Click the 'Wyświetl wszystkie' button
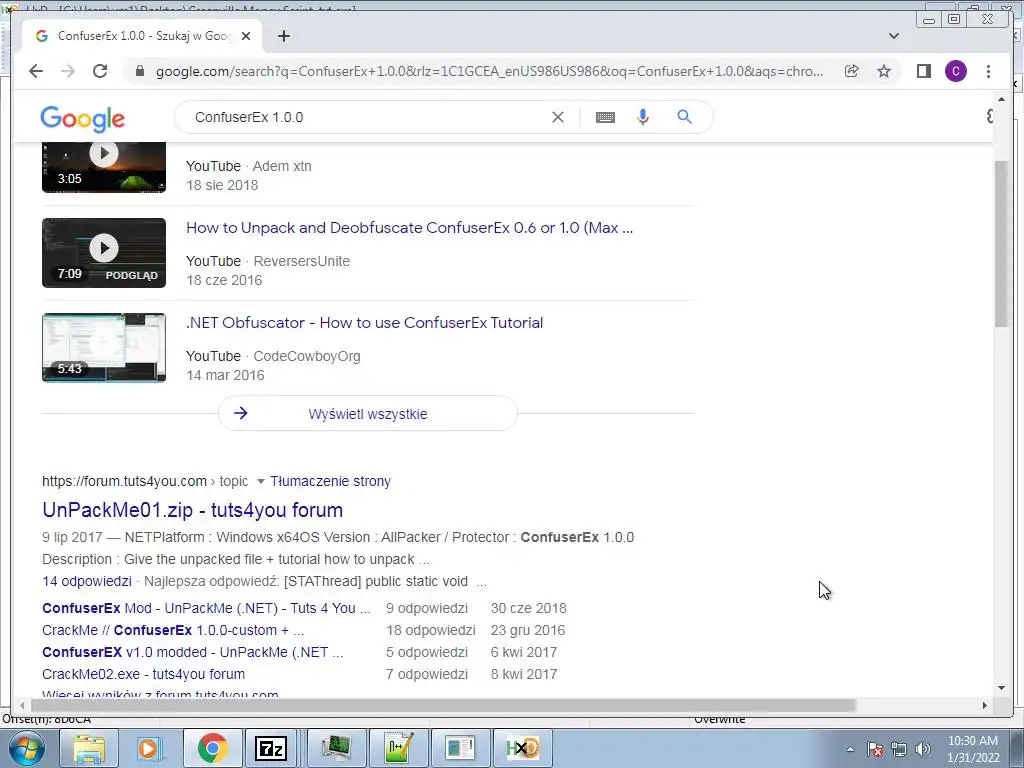Screen dimensions: 1024x768 (x=368, y=413)
